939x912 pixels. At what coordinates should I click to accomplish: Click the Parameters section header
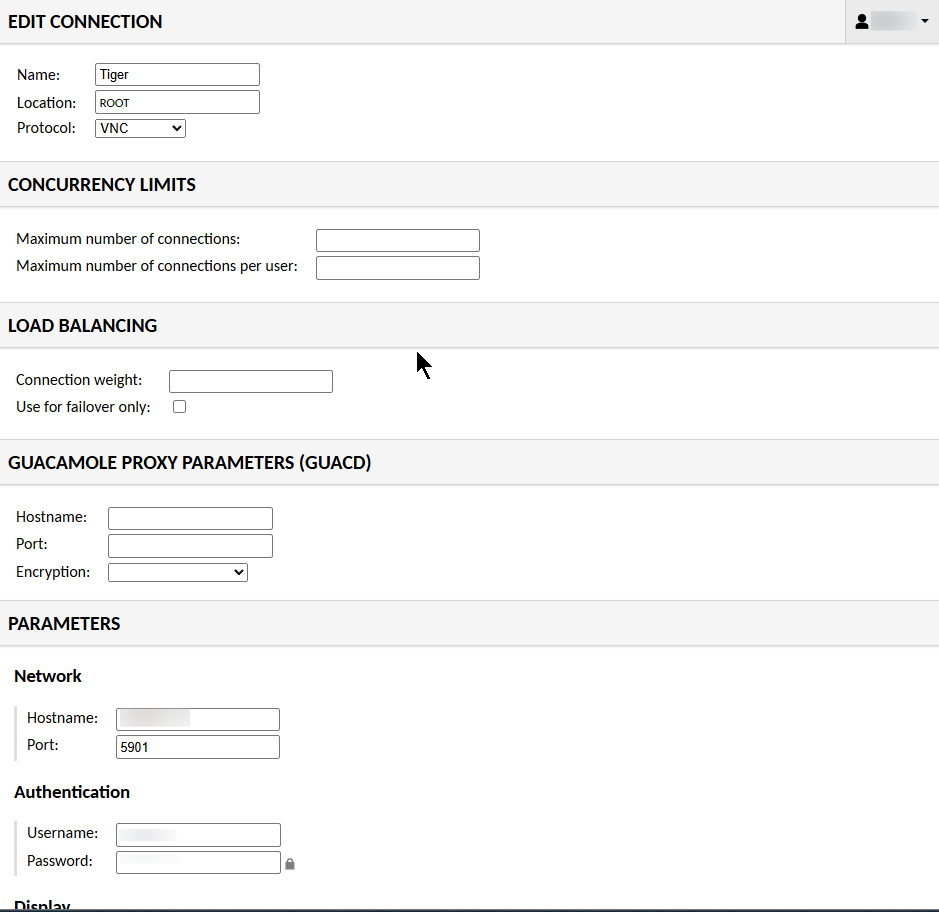64,624
